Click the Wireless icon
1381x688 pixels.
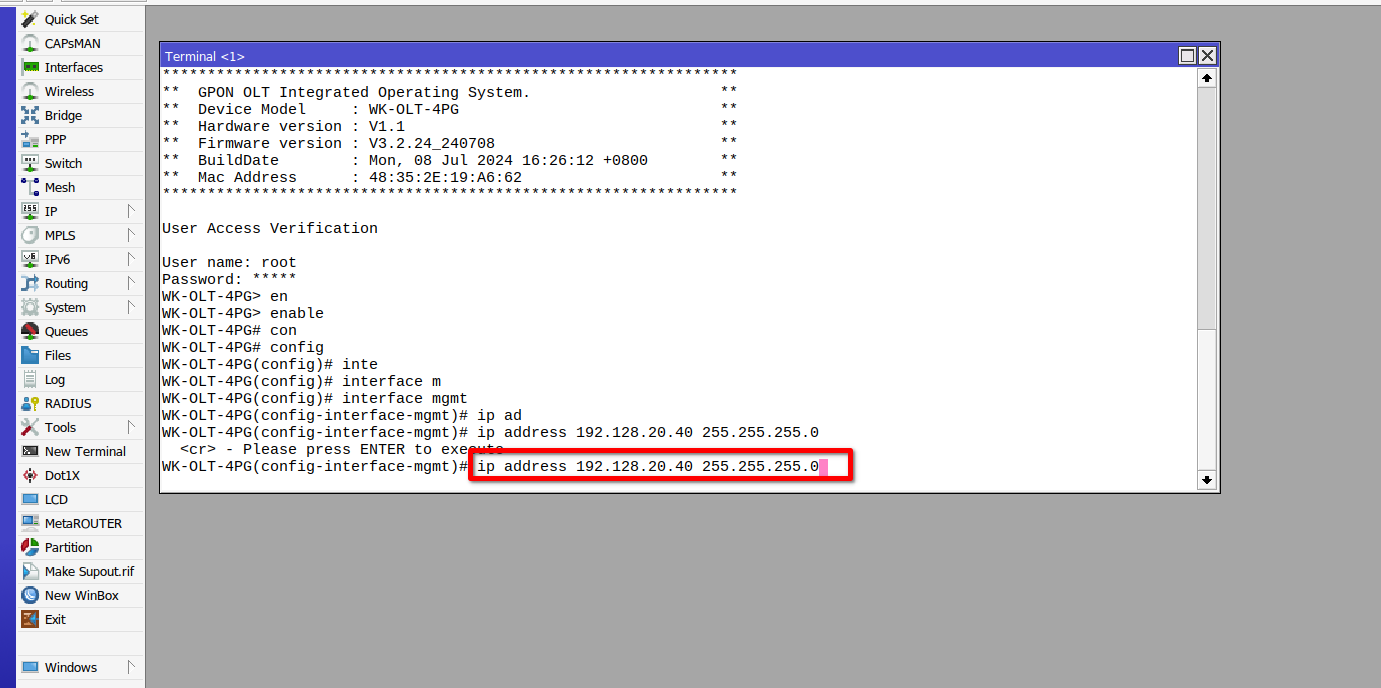70,91
